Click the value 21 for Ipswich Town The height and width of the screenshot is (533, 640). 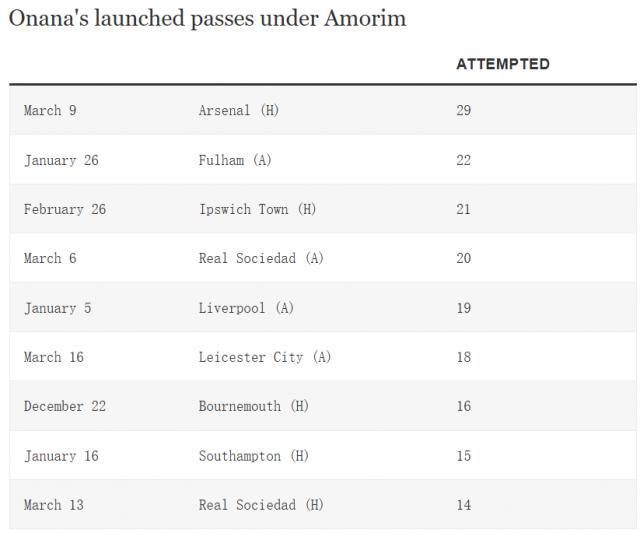463,209
